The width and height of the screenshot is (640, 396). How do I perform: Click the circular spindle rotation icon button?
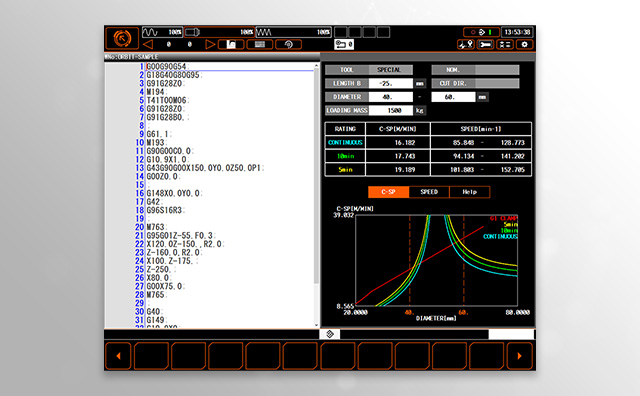tap(289, 44)
